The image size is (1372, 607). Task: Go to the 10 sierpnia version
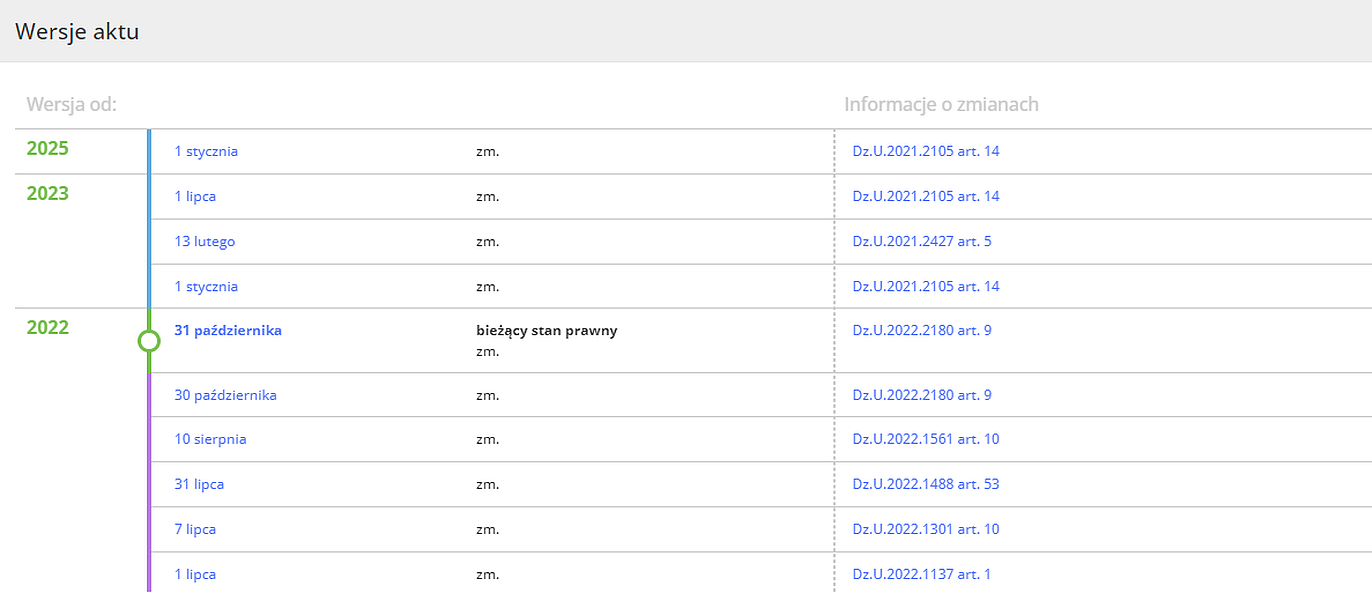click(x=210, y=440)
